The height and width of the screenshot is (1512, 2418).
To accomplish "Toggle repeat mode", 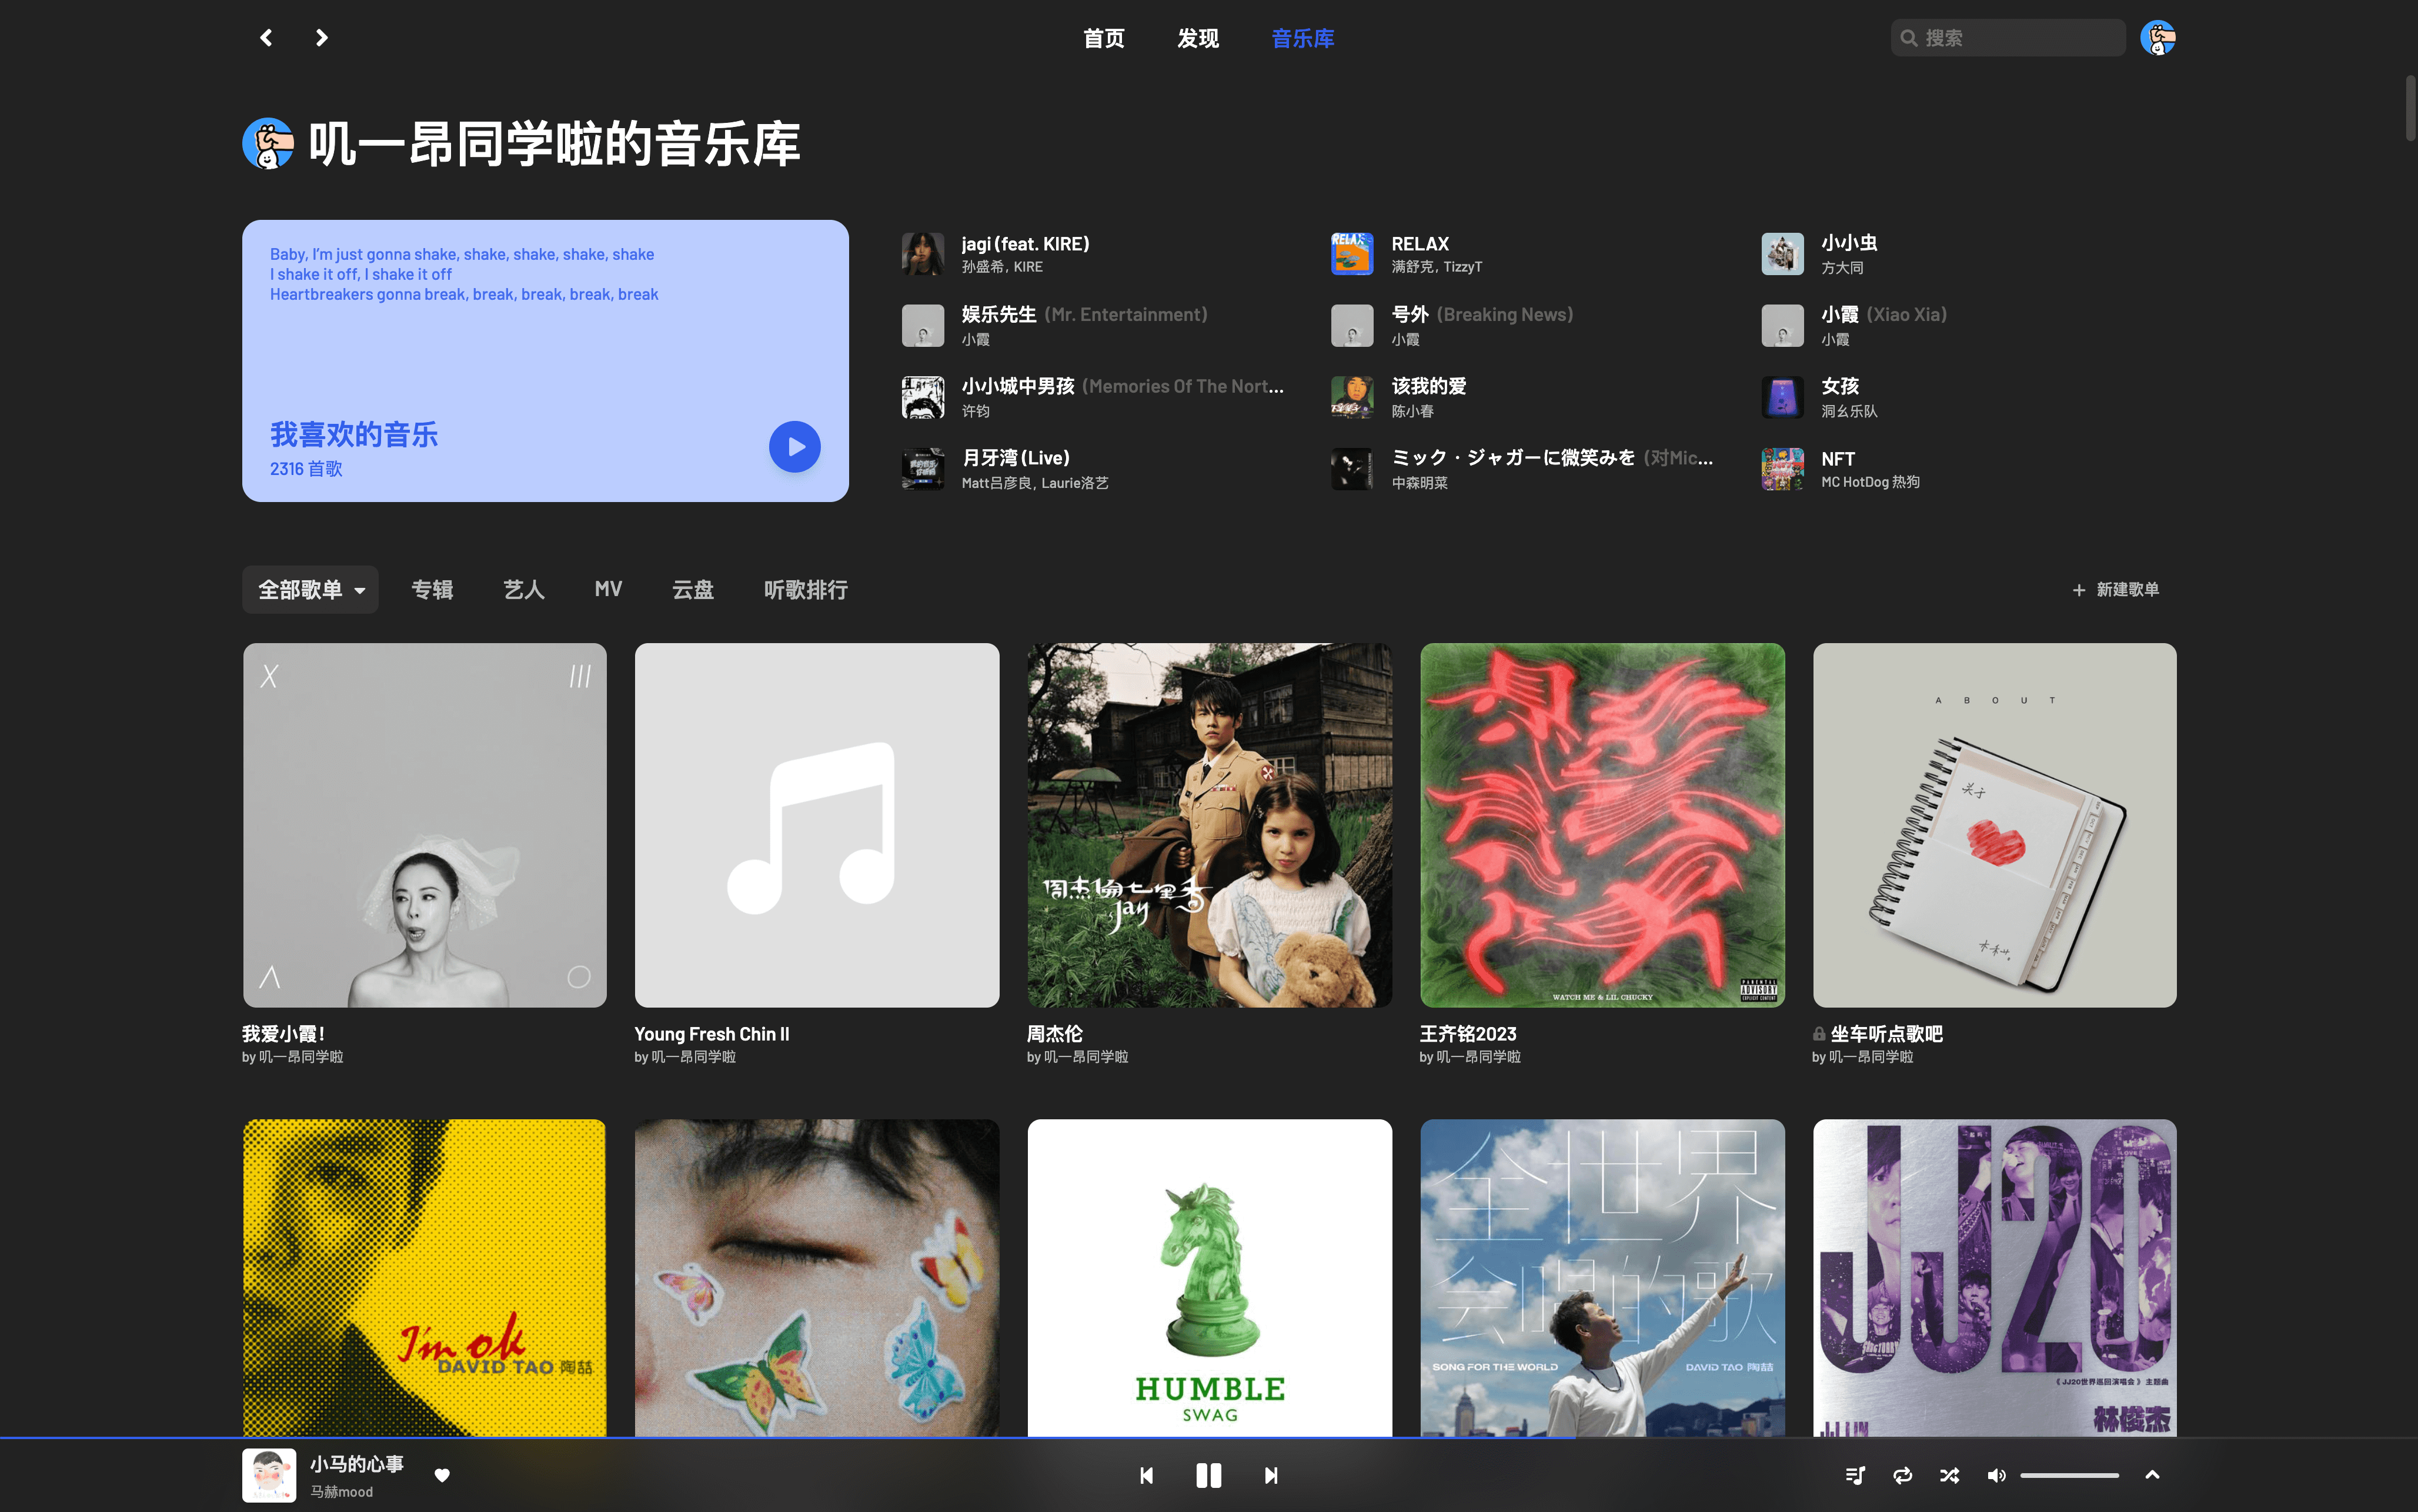I will pos(1902,1475).
